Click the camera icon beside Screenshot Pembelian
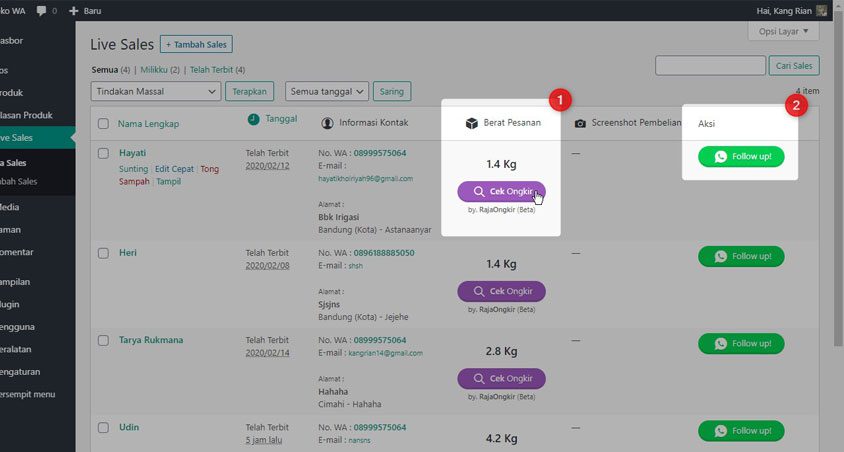 coord(580,124)
